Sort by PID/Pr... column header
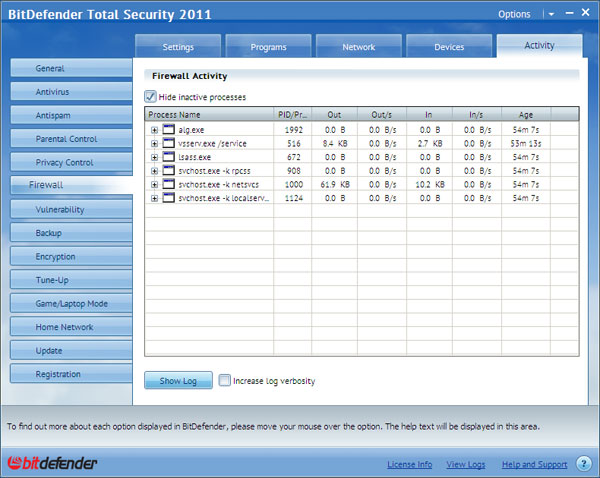The width and height of the screenshot is (600, 478). tap(292, 114)
